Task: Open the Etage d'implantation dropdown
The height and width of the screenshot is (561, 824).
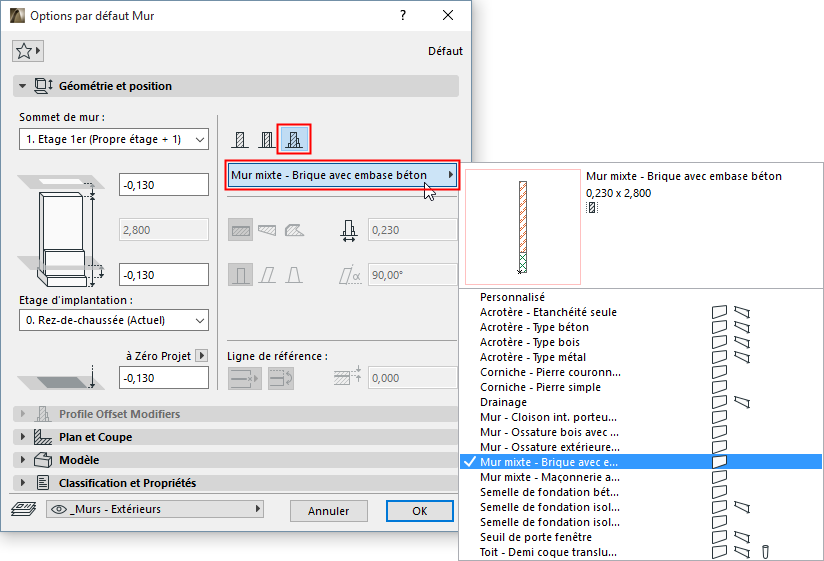Action: coord(114,320)
